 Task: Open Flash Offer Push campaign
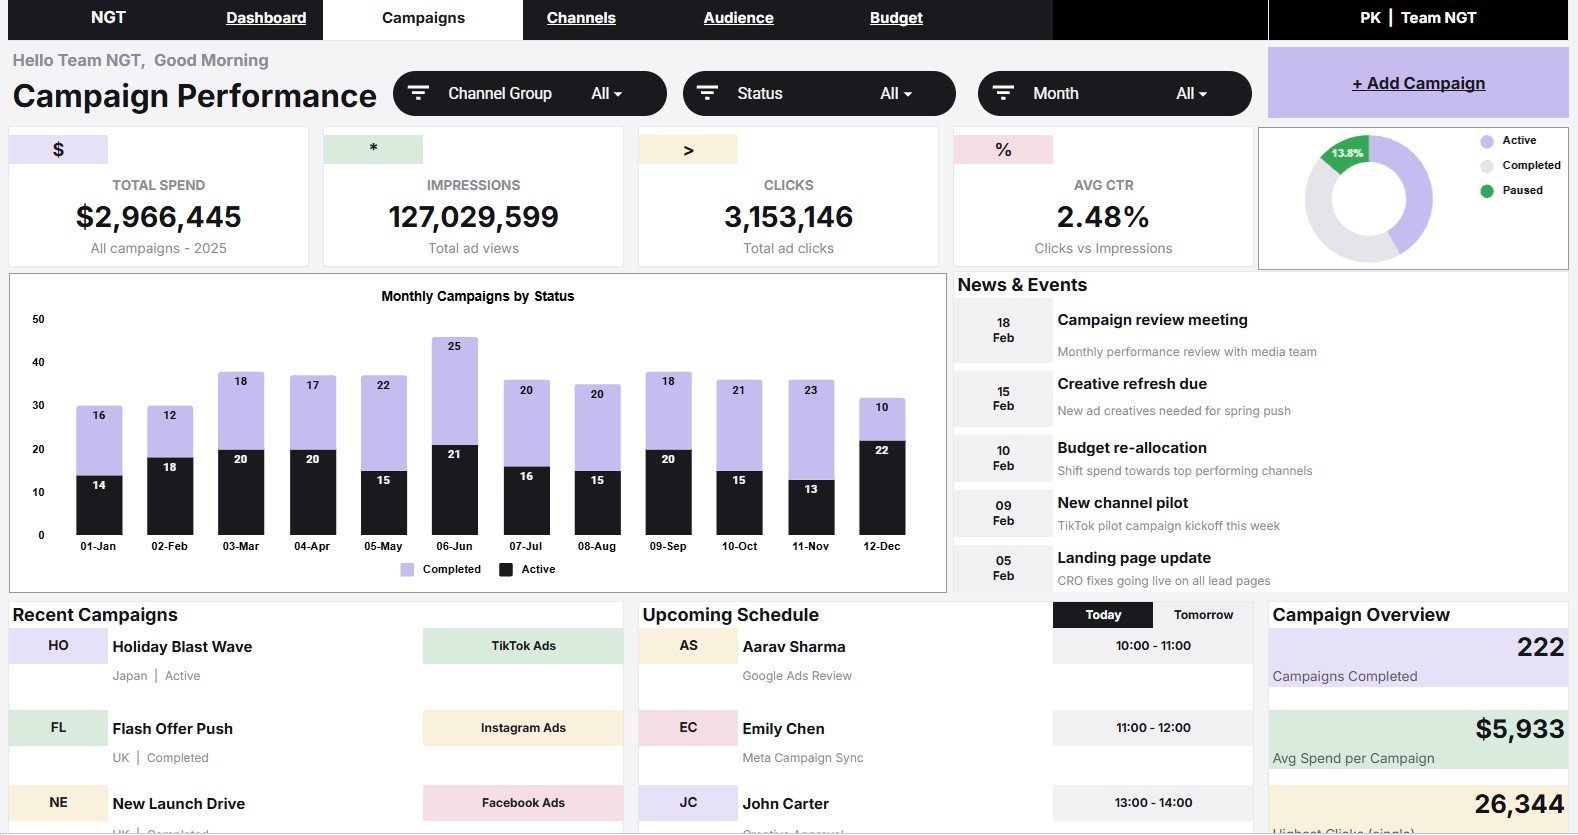pyautogui.click(x=172, y=729)
